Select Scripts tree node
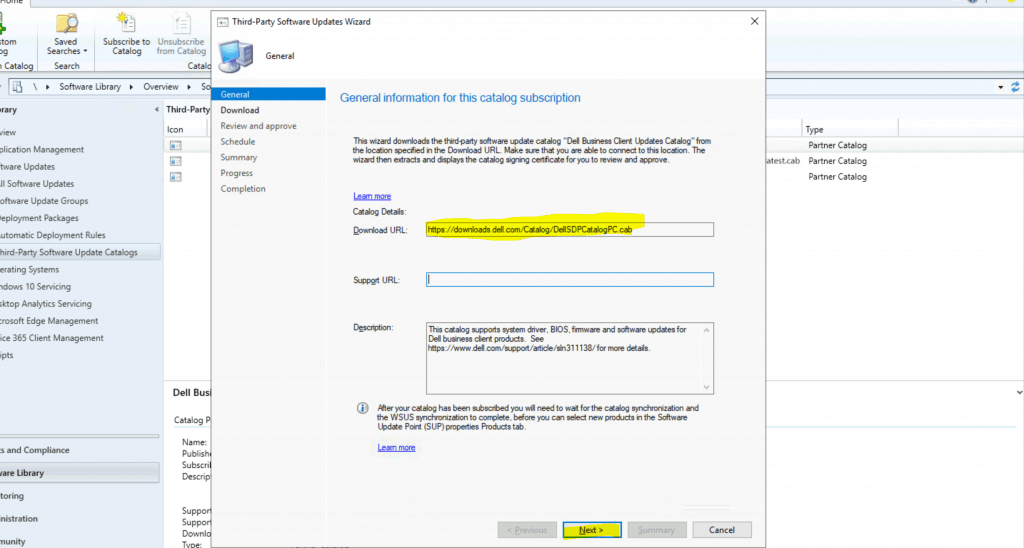1024x548 pixels. point(7,355)
